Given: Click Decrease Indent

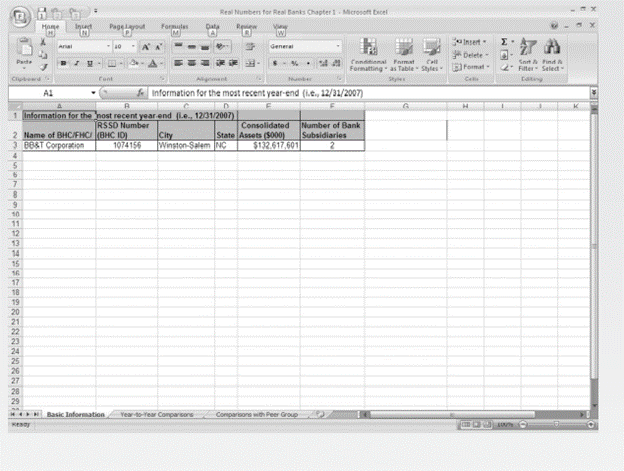Looking at the screenshot, I should pyautogui.click(x=220, y=63).
